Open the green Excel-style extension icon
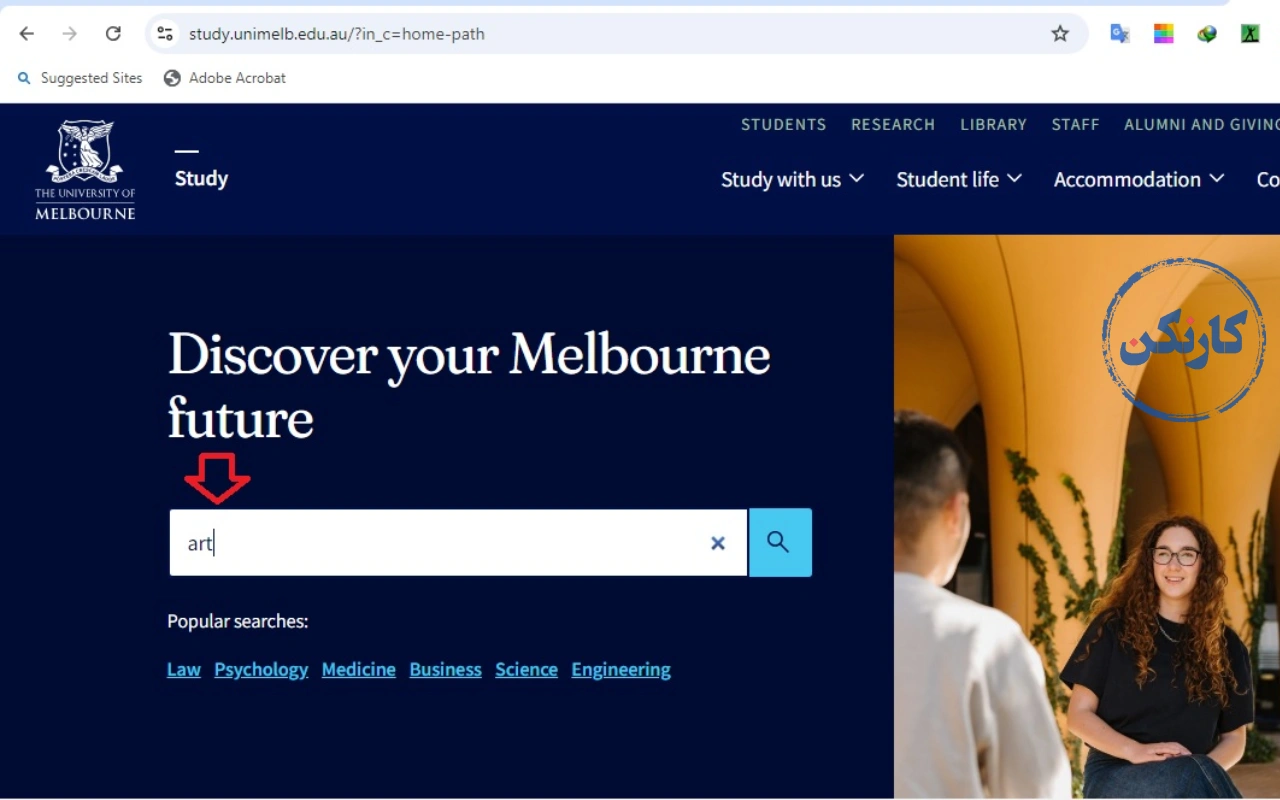The image size is (1280, 800). click(1250, 34)
